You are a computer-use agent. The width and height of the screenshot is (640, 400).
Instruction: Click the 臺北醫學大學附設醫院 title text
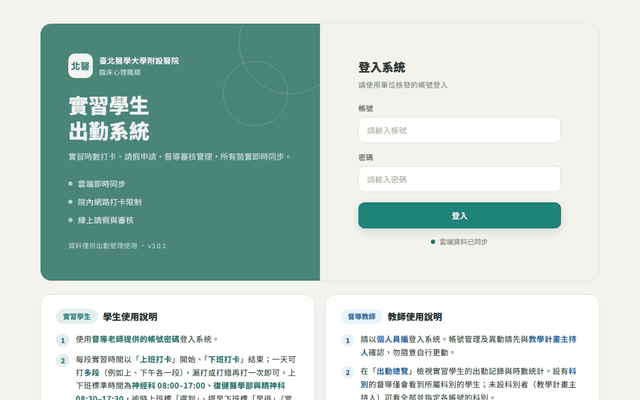(139, 61)
